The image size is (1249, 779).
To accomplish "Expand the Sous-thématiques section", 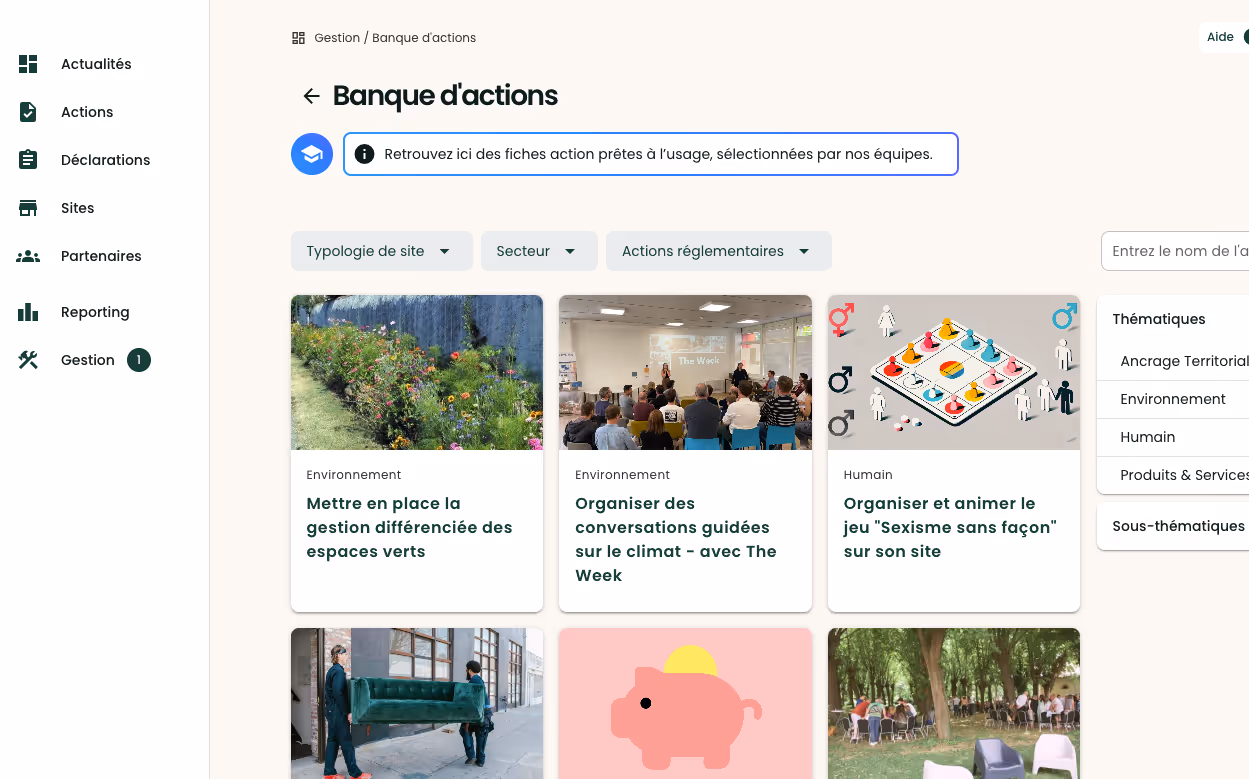I will 1173,526.
